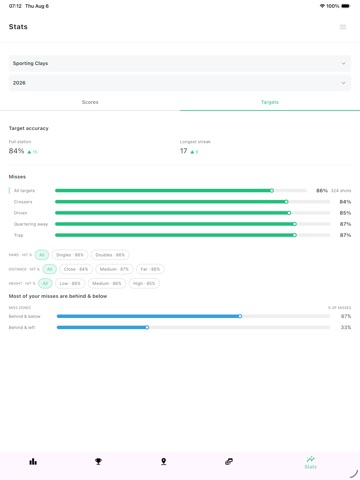Select the Crossers row label
Image resolution: width=360 pixels, height=480 pixels.
coord(23,202)
